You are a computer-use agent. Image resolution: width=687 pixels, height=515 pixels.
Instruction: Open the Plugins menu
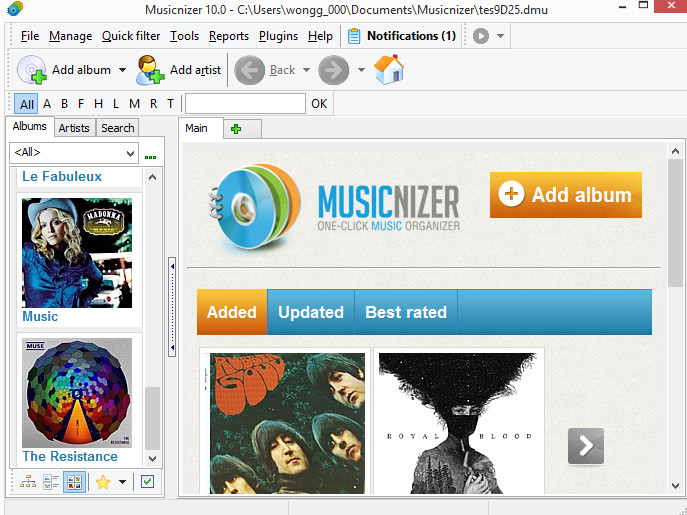[278, 36]
